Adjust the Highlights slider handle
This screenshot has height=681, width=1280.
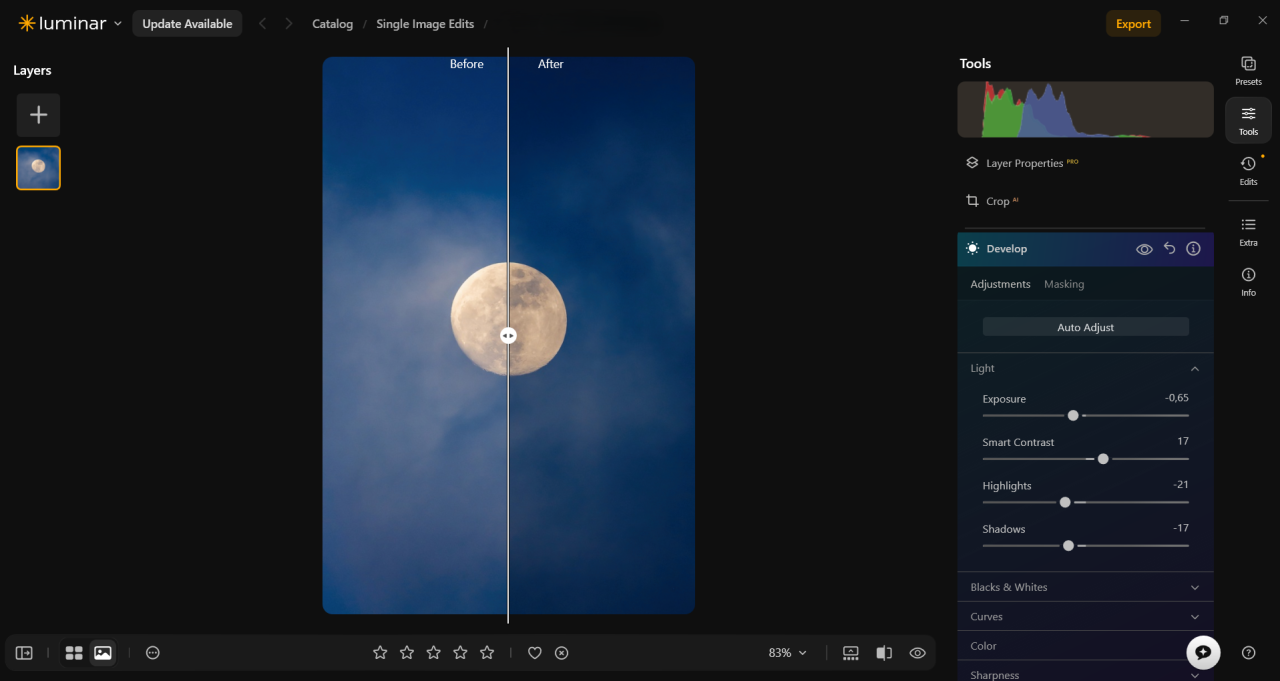1065,502
